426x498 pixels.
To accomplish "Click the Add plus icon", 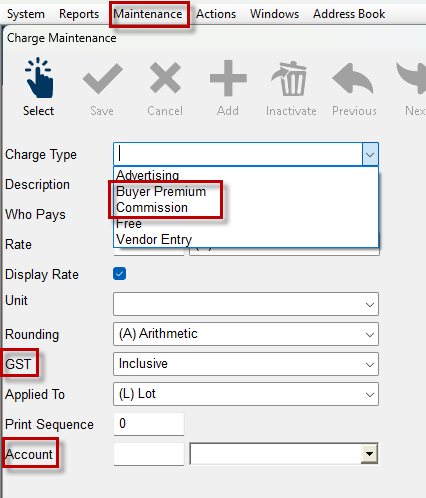I will click(x=228, y=78).
